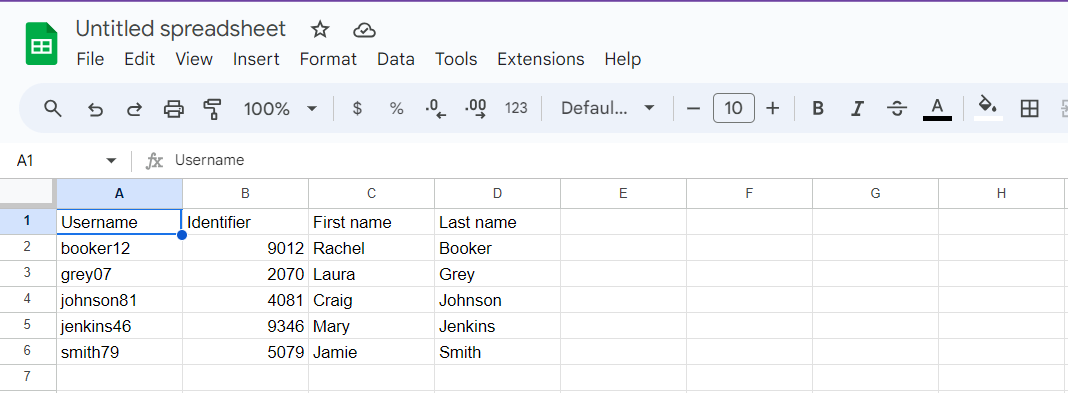
Task: Increase decimal places
Action: pyautogui.click(x=475, y=108)
